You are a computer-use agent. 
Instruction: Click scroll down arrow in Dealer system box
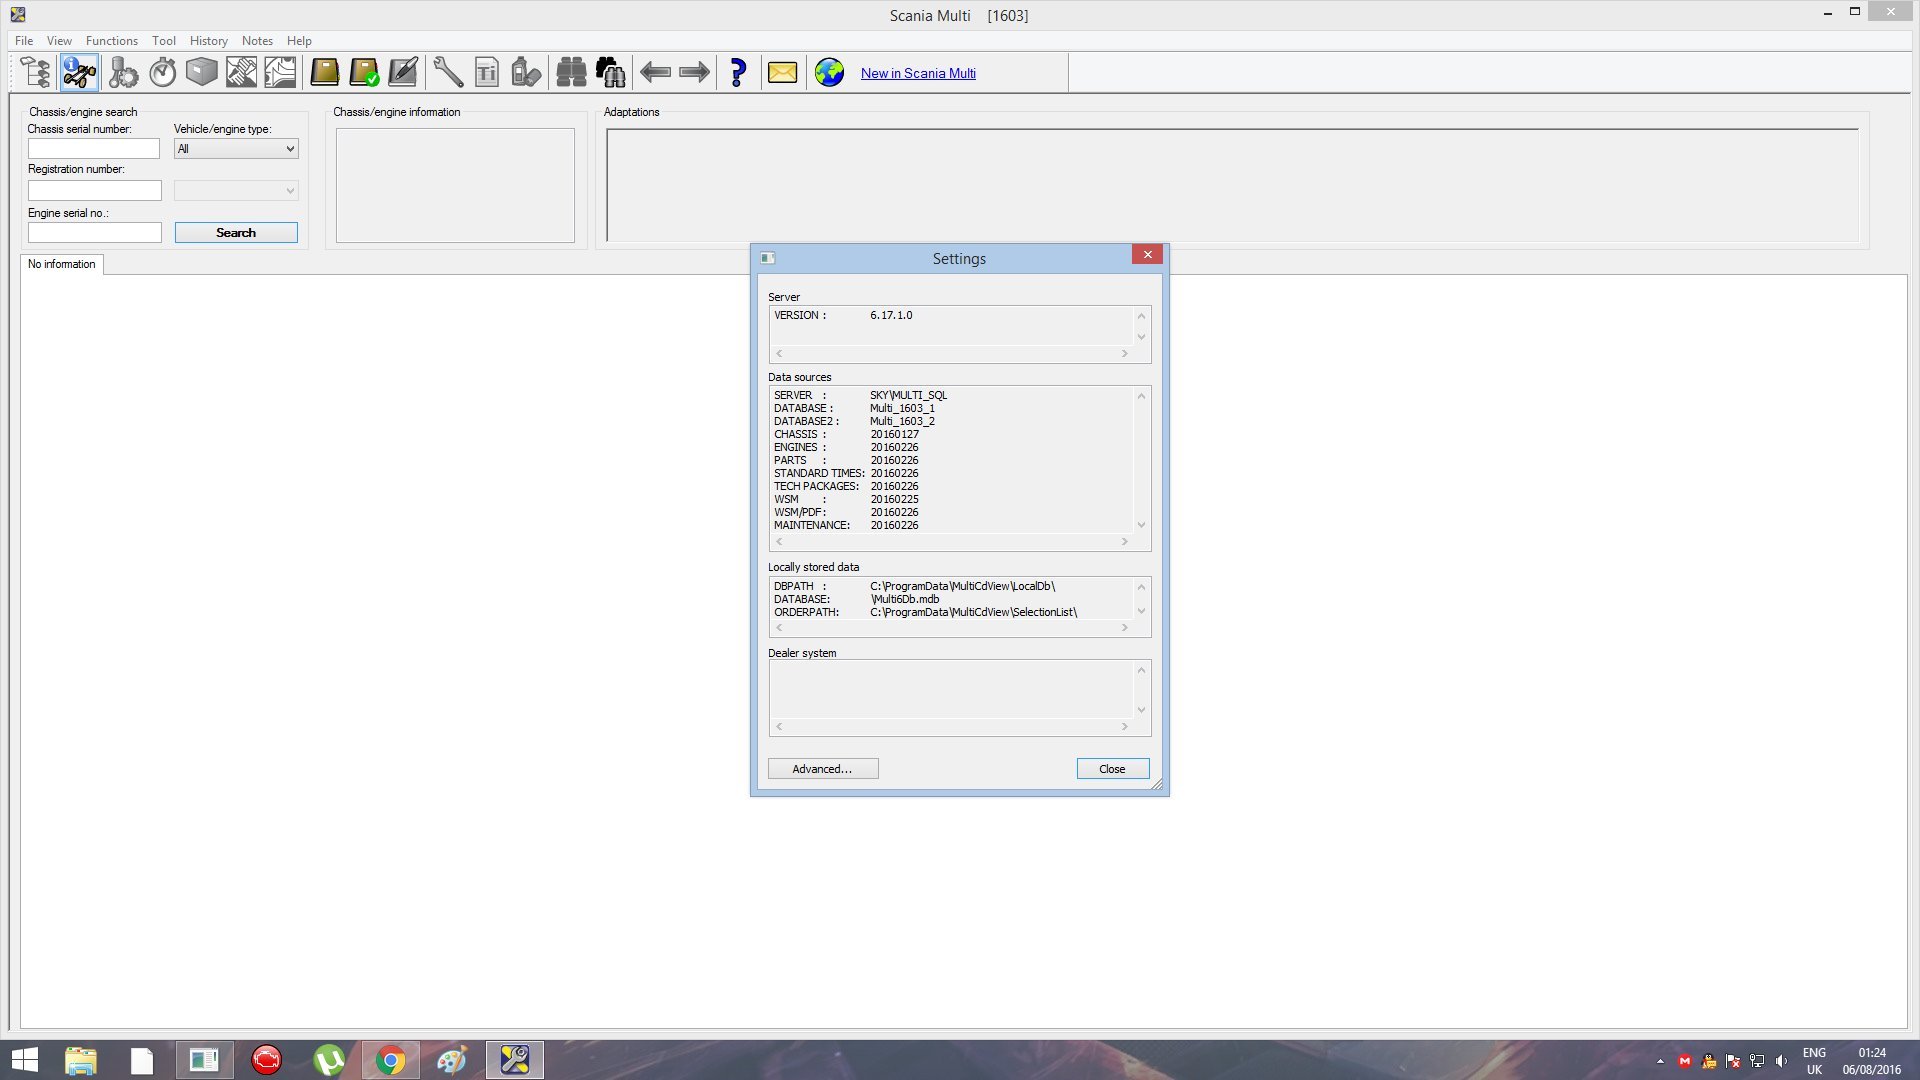point(1141,710)
